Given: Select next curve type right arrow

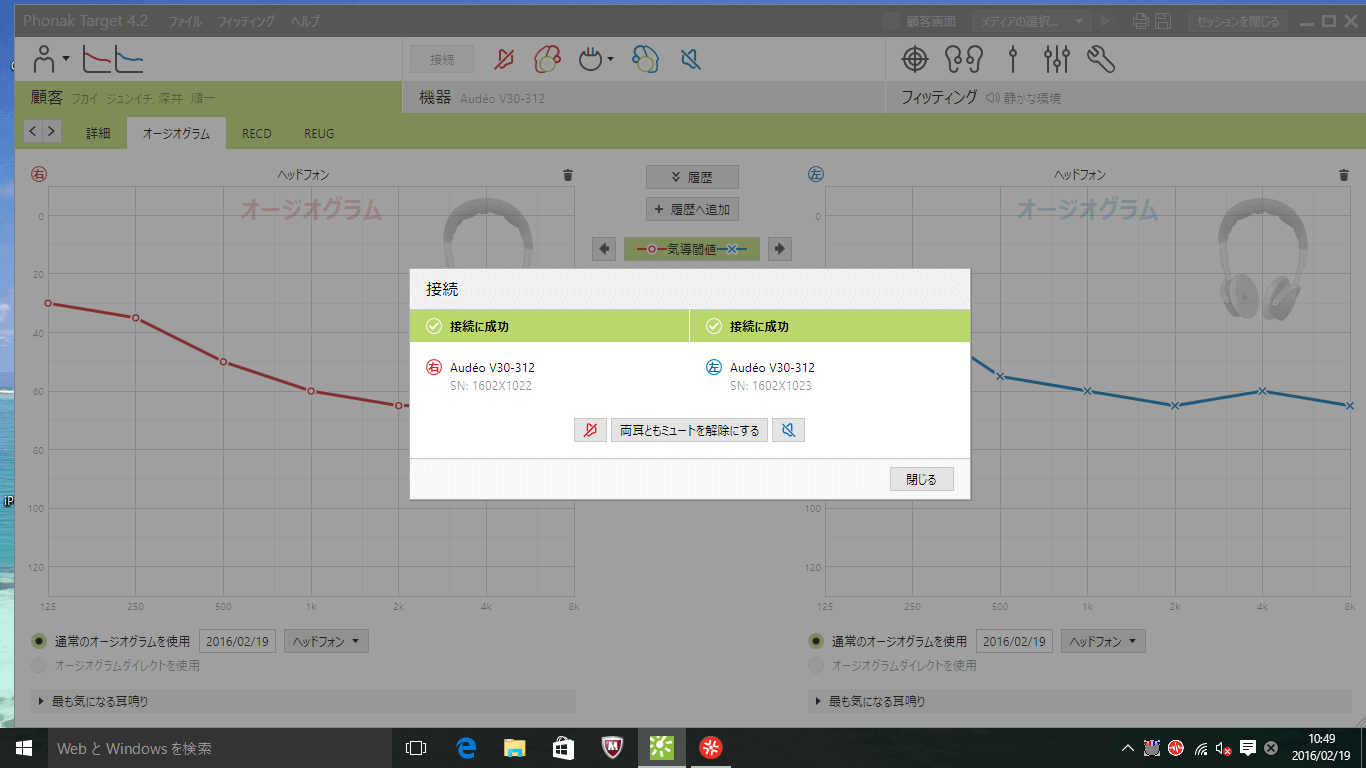Looking at the screenshot, I should point(780,249).
